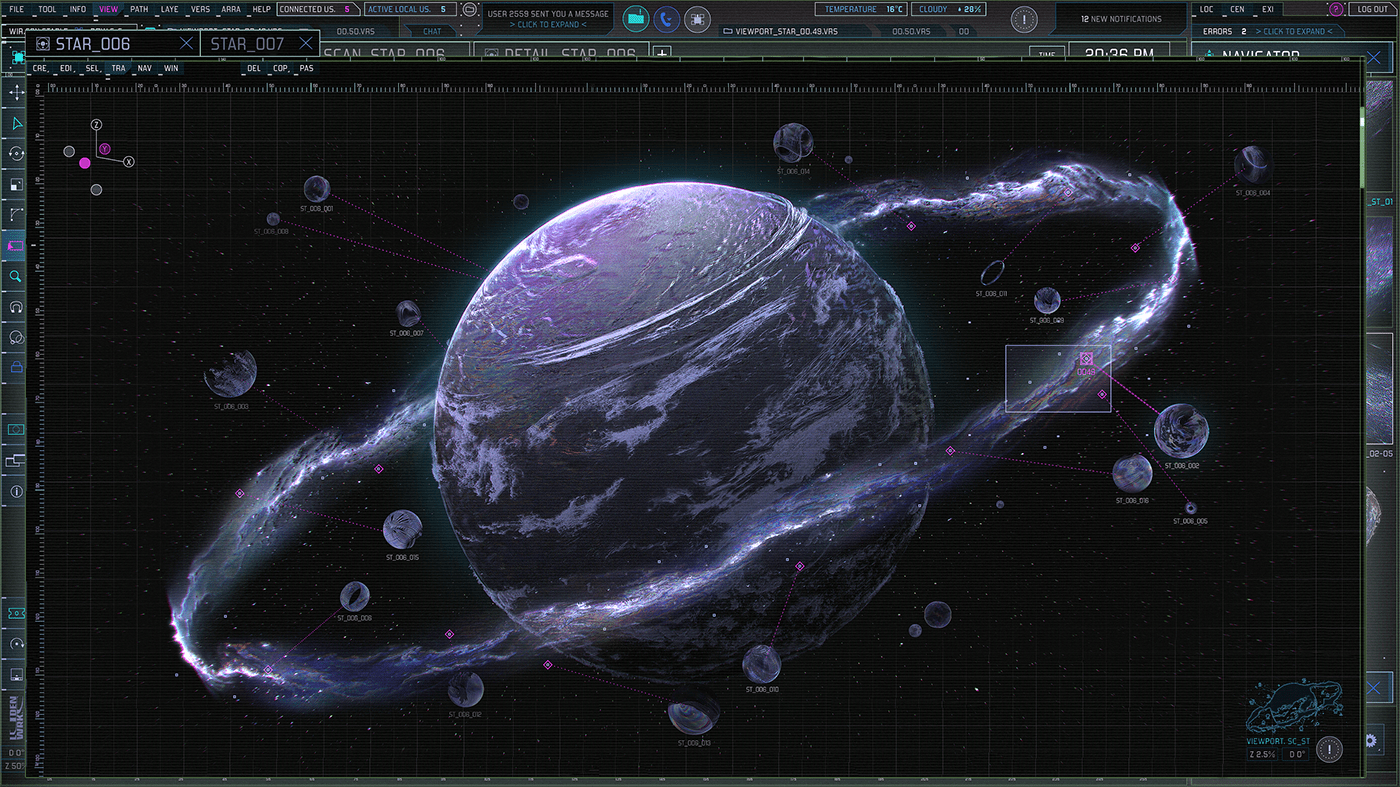Viewport: 1400px width, 787px height.
Task: Select the move arrows tool in left toolbar
Action: [x=16, y=92]
